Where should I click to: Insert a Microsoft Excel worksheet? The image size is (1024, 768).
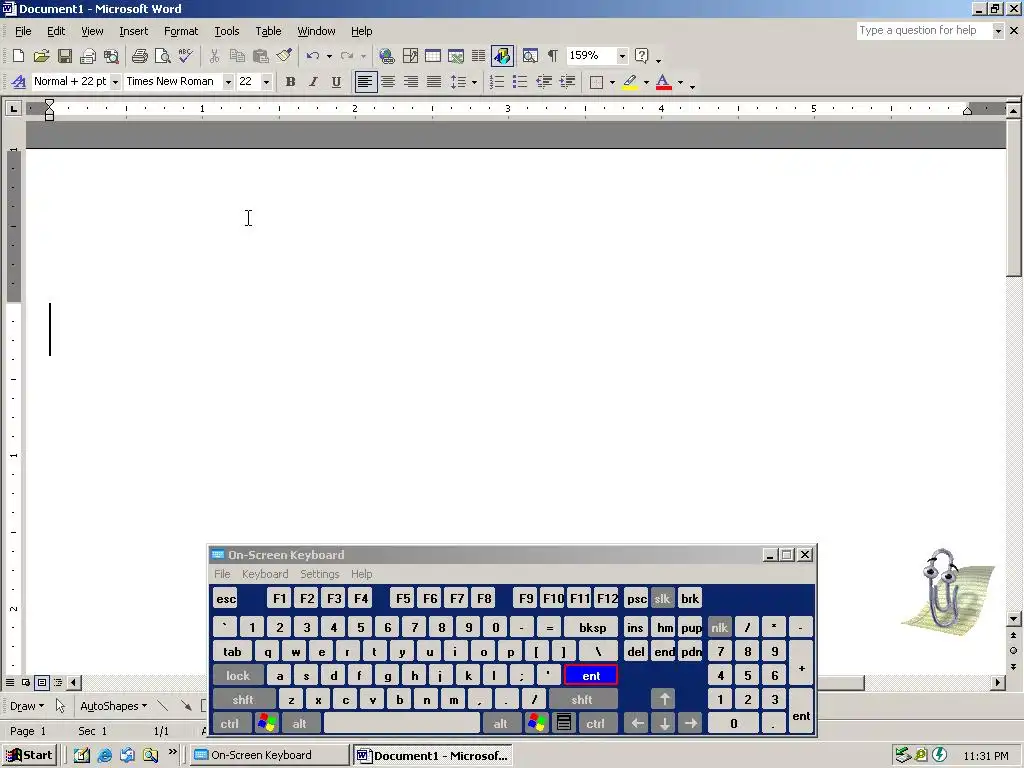click(456, 56)
